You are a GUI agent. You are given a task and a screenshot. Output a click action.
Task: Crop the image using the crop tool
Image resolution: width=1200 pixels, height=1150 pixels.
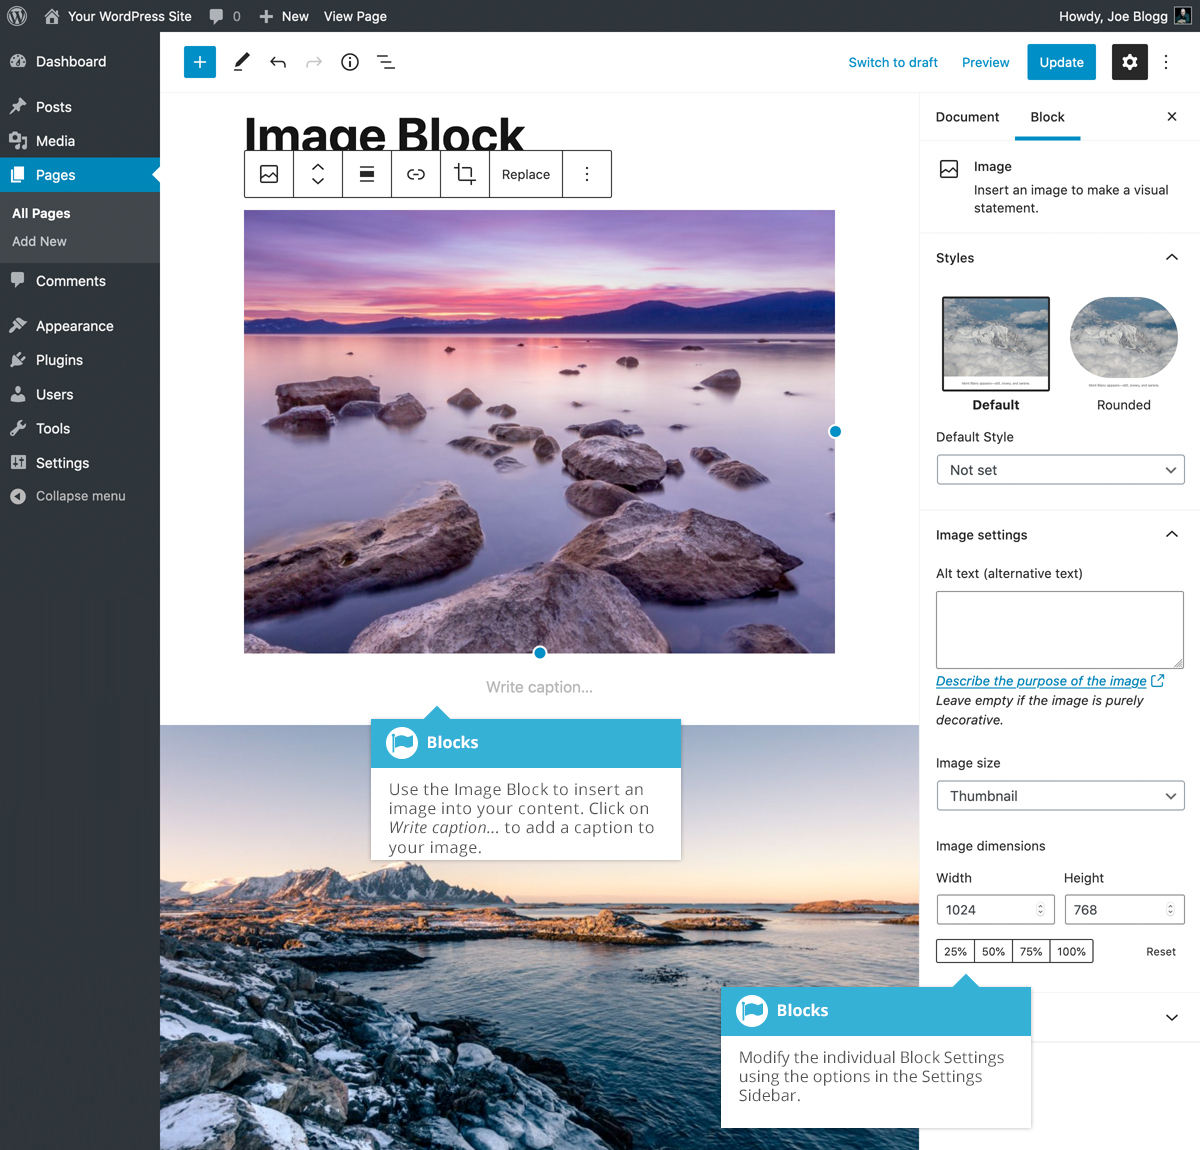click(x=464, y=173)
